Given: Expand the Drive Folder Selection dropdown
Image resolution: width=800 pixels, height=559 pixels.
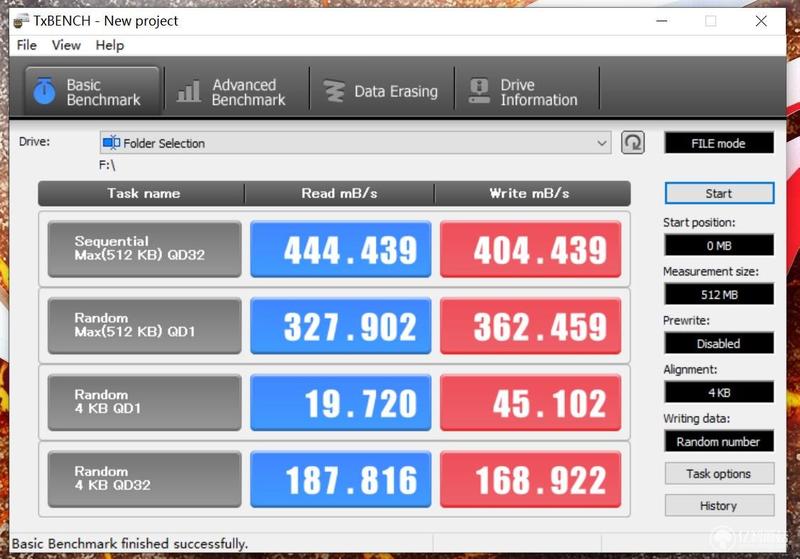Looking at the screenshot, I should point(355,143).
